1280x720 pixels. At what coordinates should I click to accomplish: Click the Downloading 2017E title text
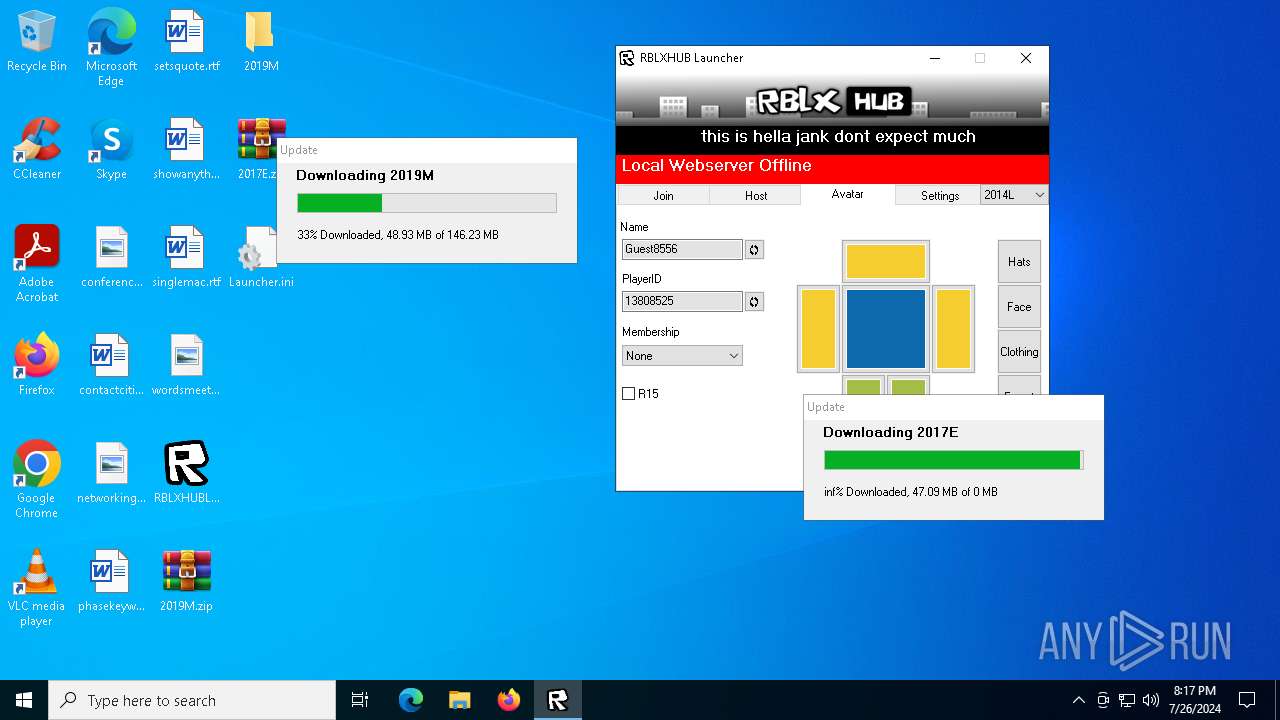coord(891,432)
